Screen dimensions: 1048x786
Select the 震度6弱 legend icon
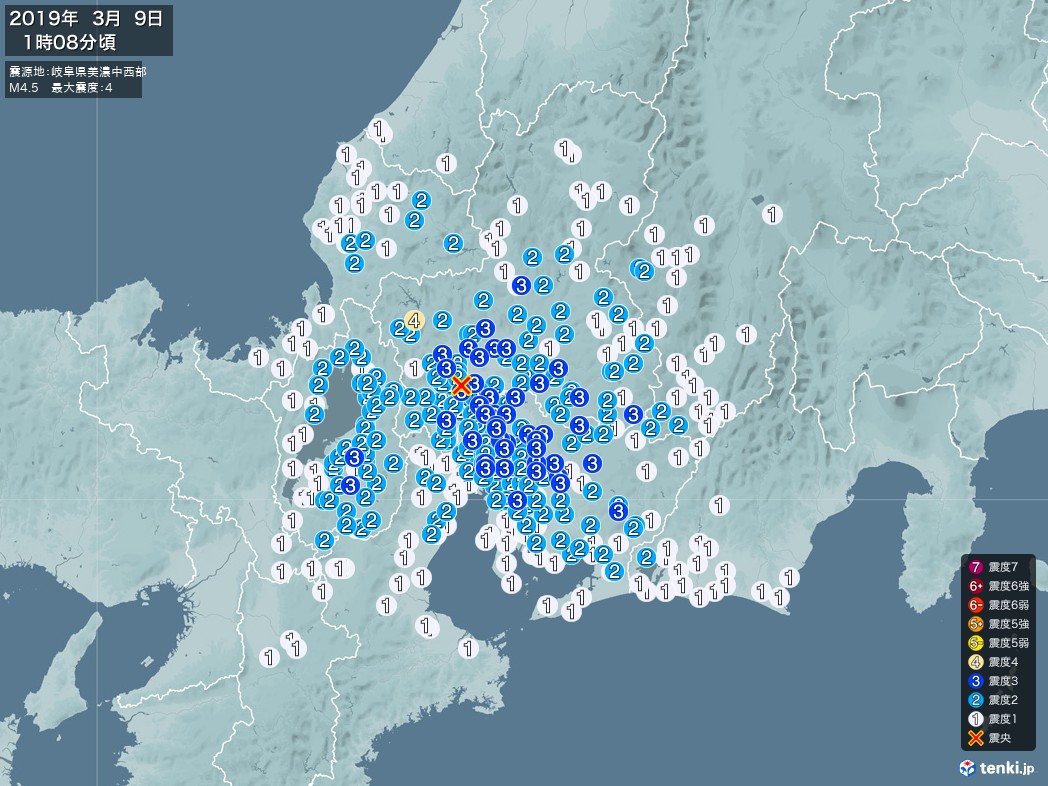tap(976, 606)
